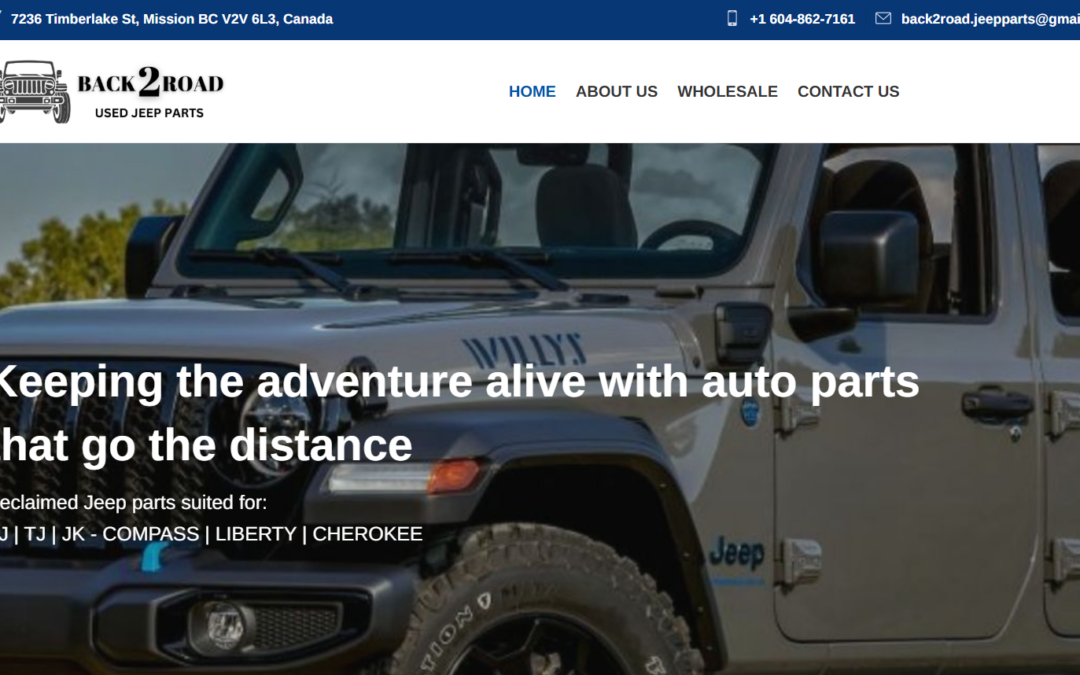Click the envelope email icon
The width and height of the screenshot is (1080, 675).
point(882,19)
